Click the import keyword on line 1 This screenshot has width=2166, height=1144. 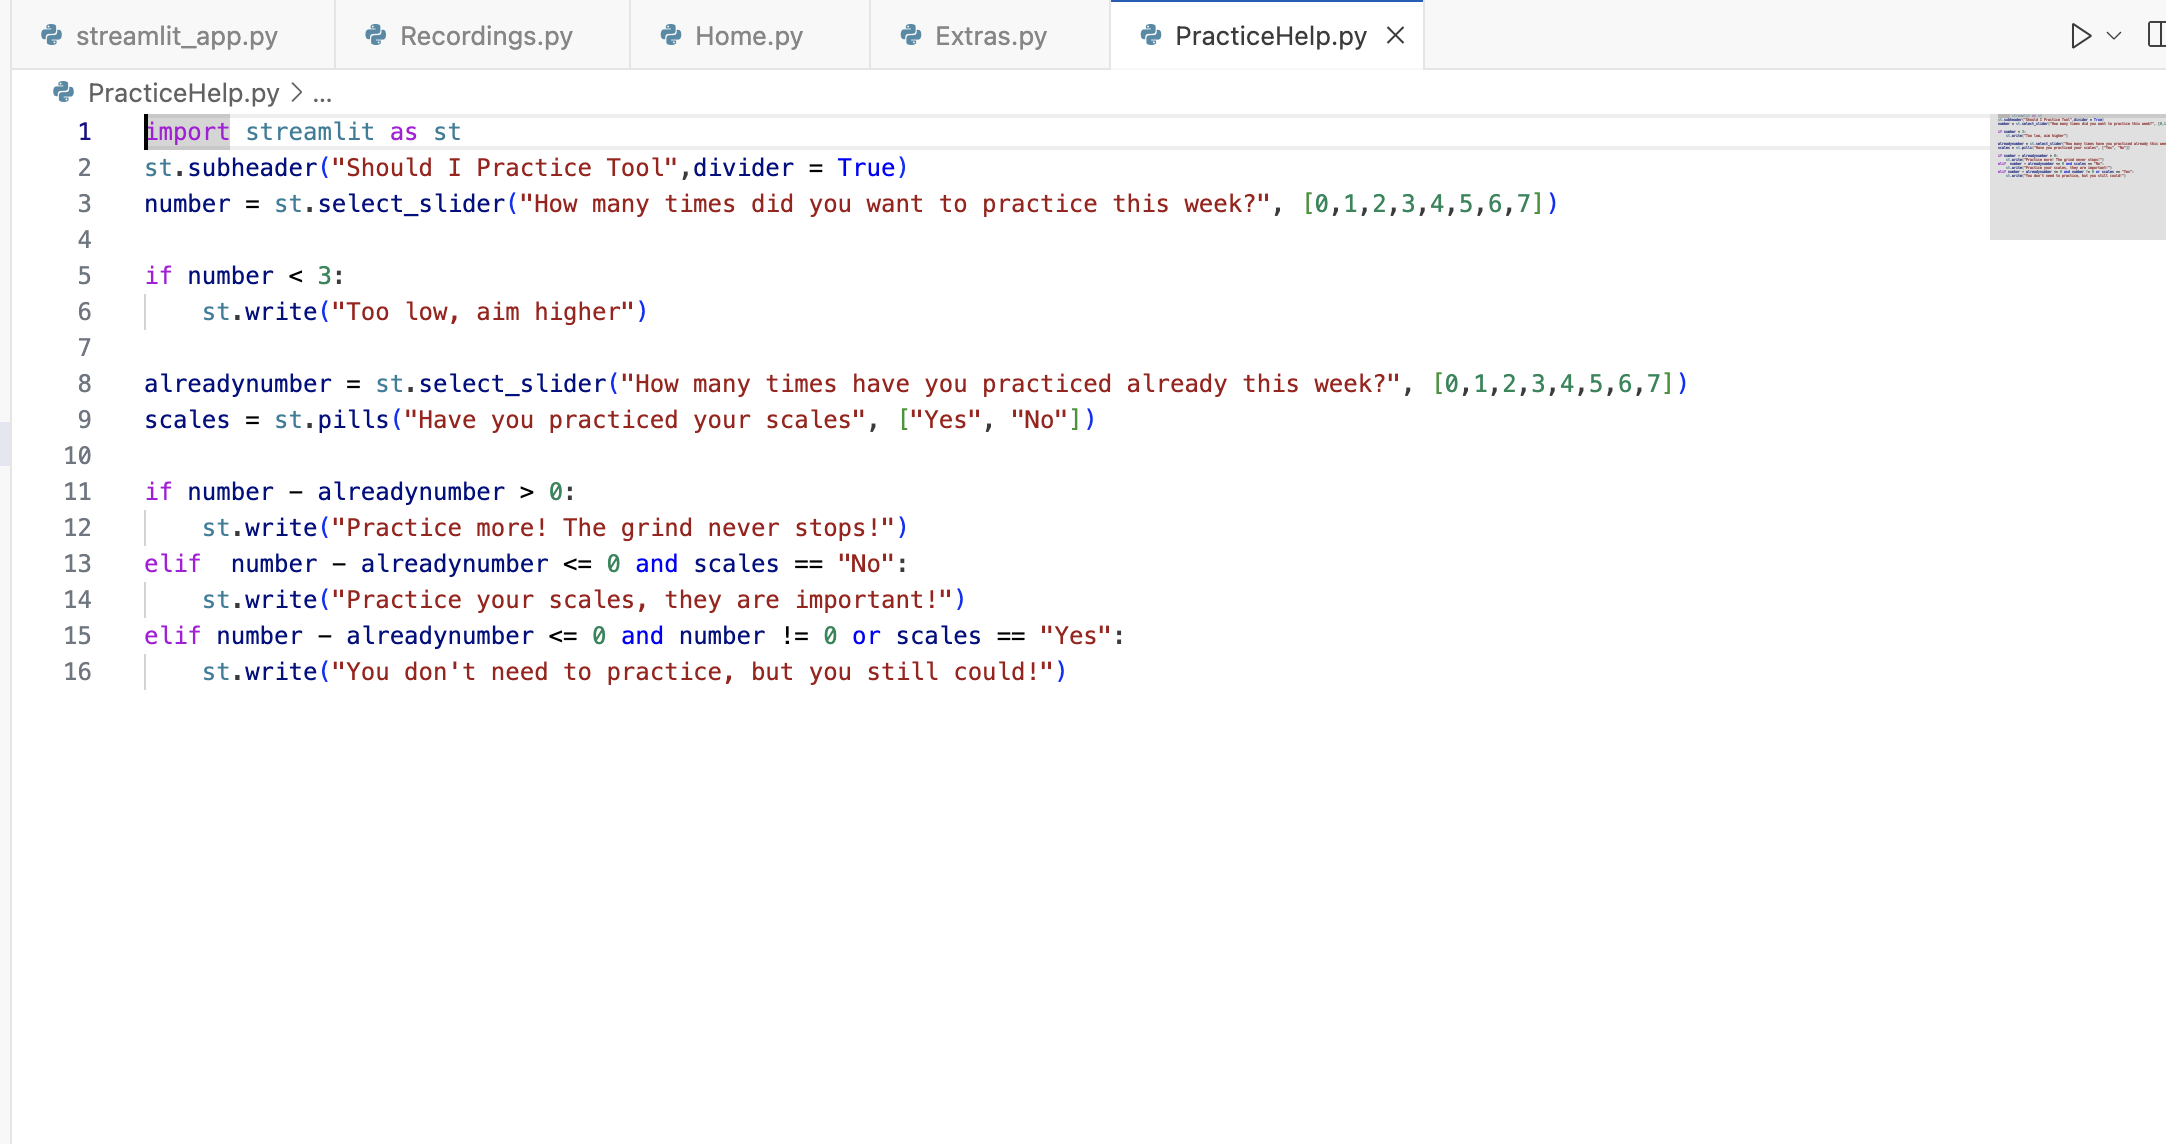coord(188,132)
